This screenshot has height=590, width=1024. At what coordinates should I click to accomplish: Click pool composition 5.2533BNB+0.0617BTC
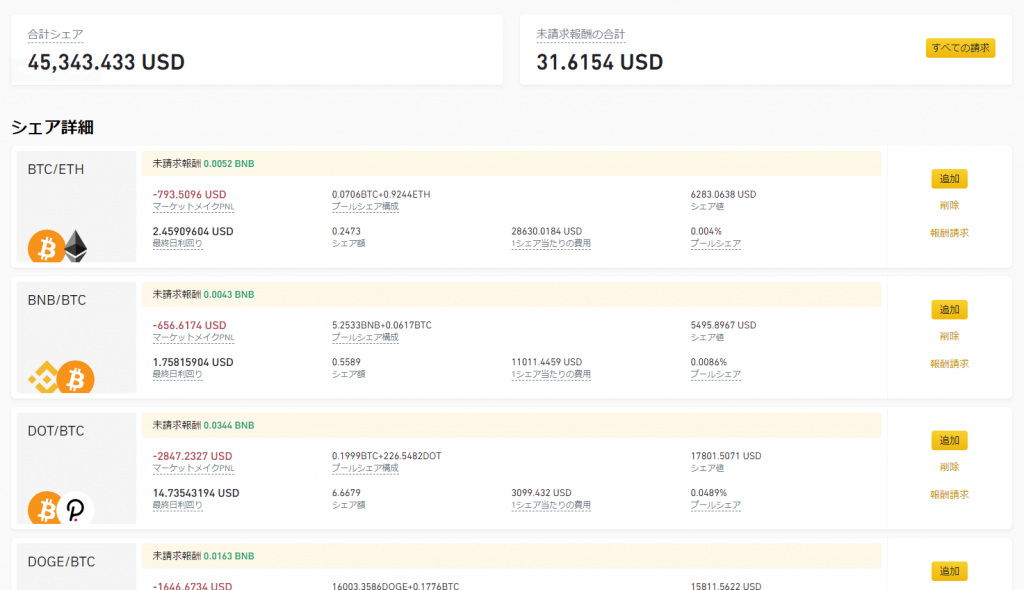coord(381,325)
